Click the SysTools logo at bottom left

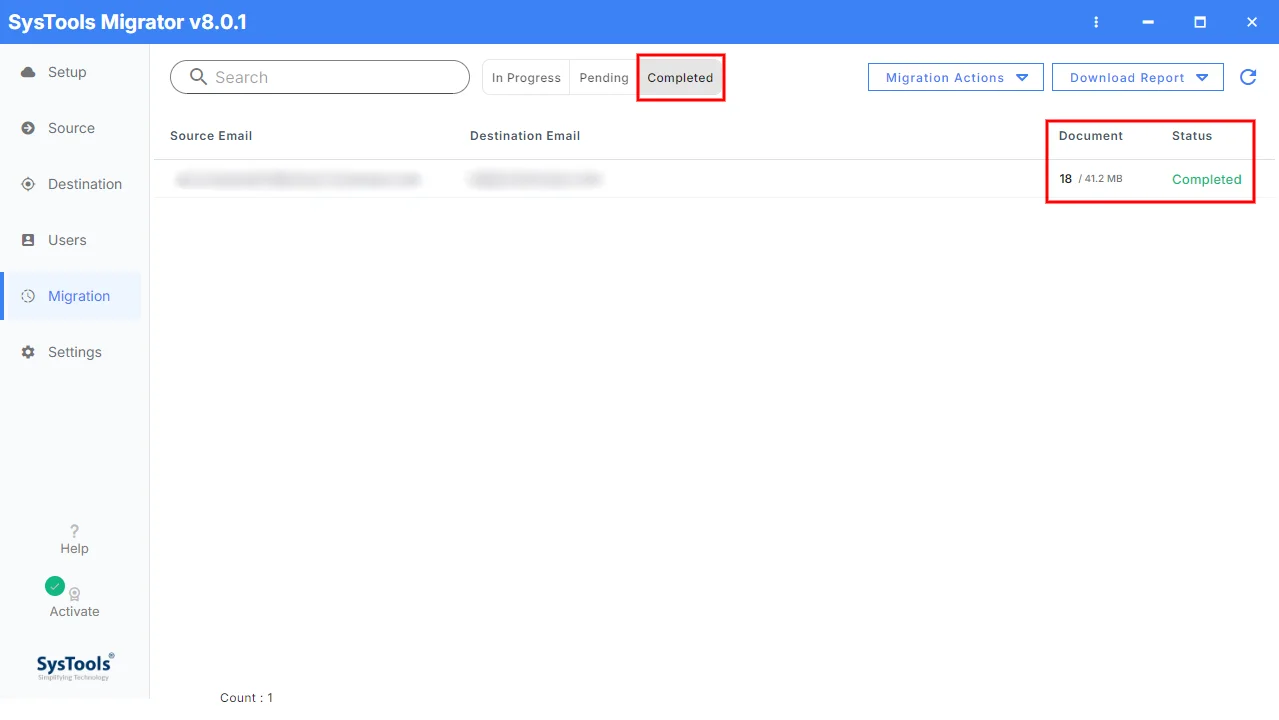pos(75,666)
